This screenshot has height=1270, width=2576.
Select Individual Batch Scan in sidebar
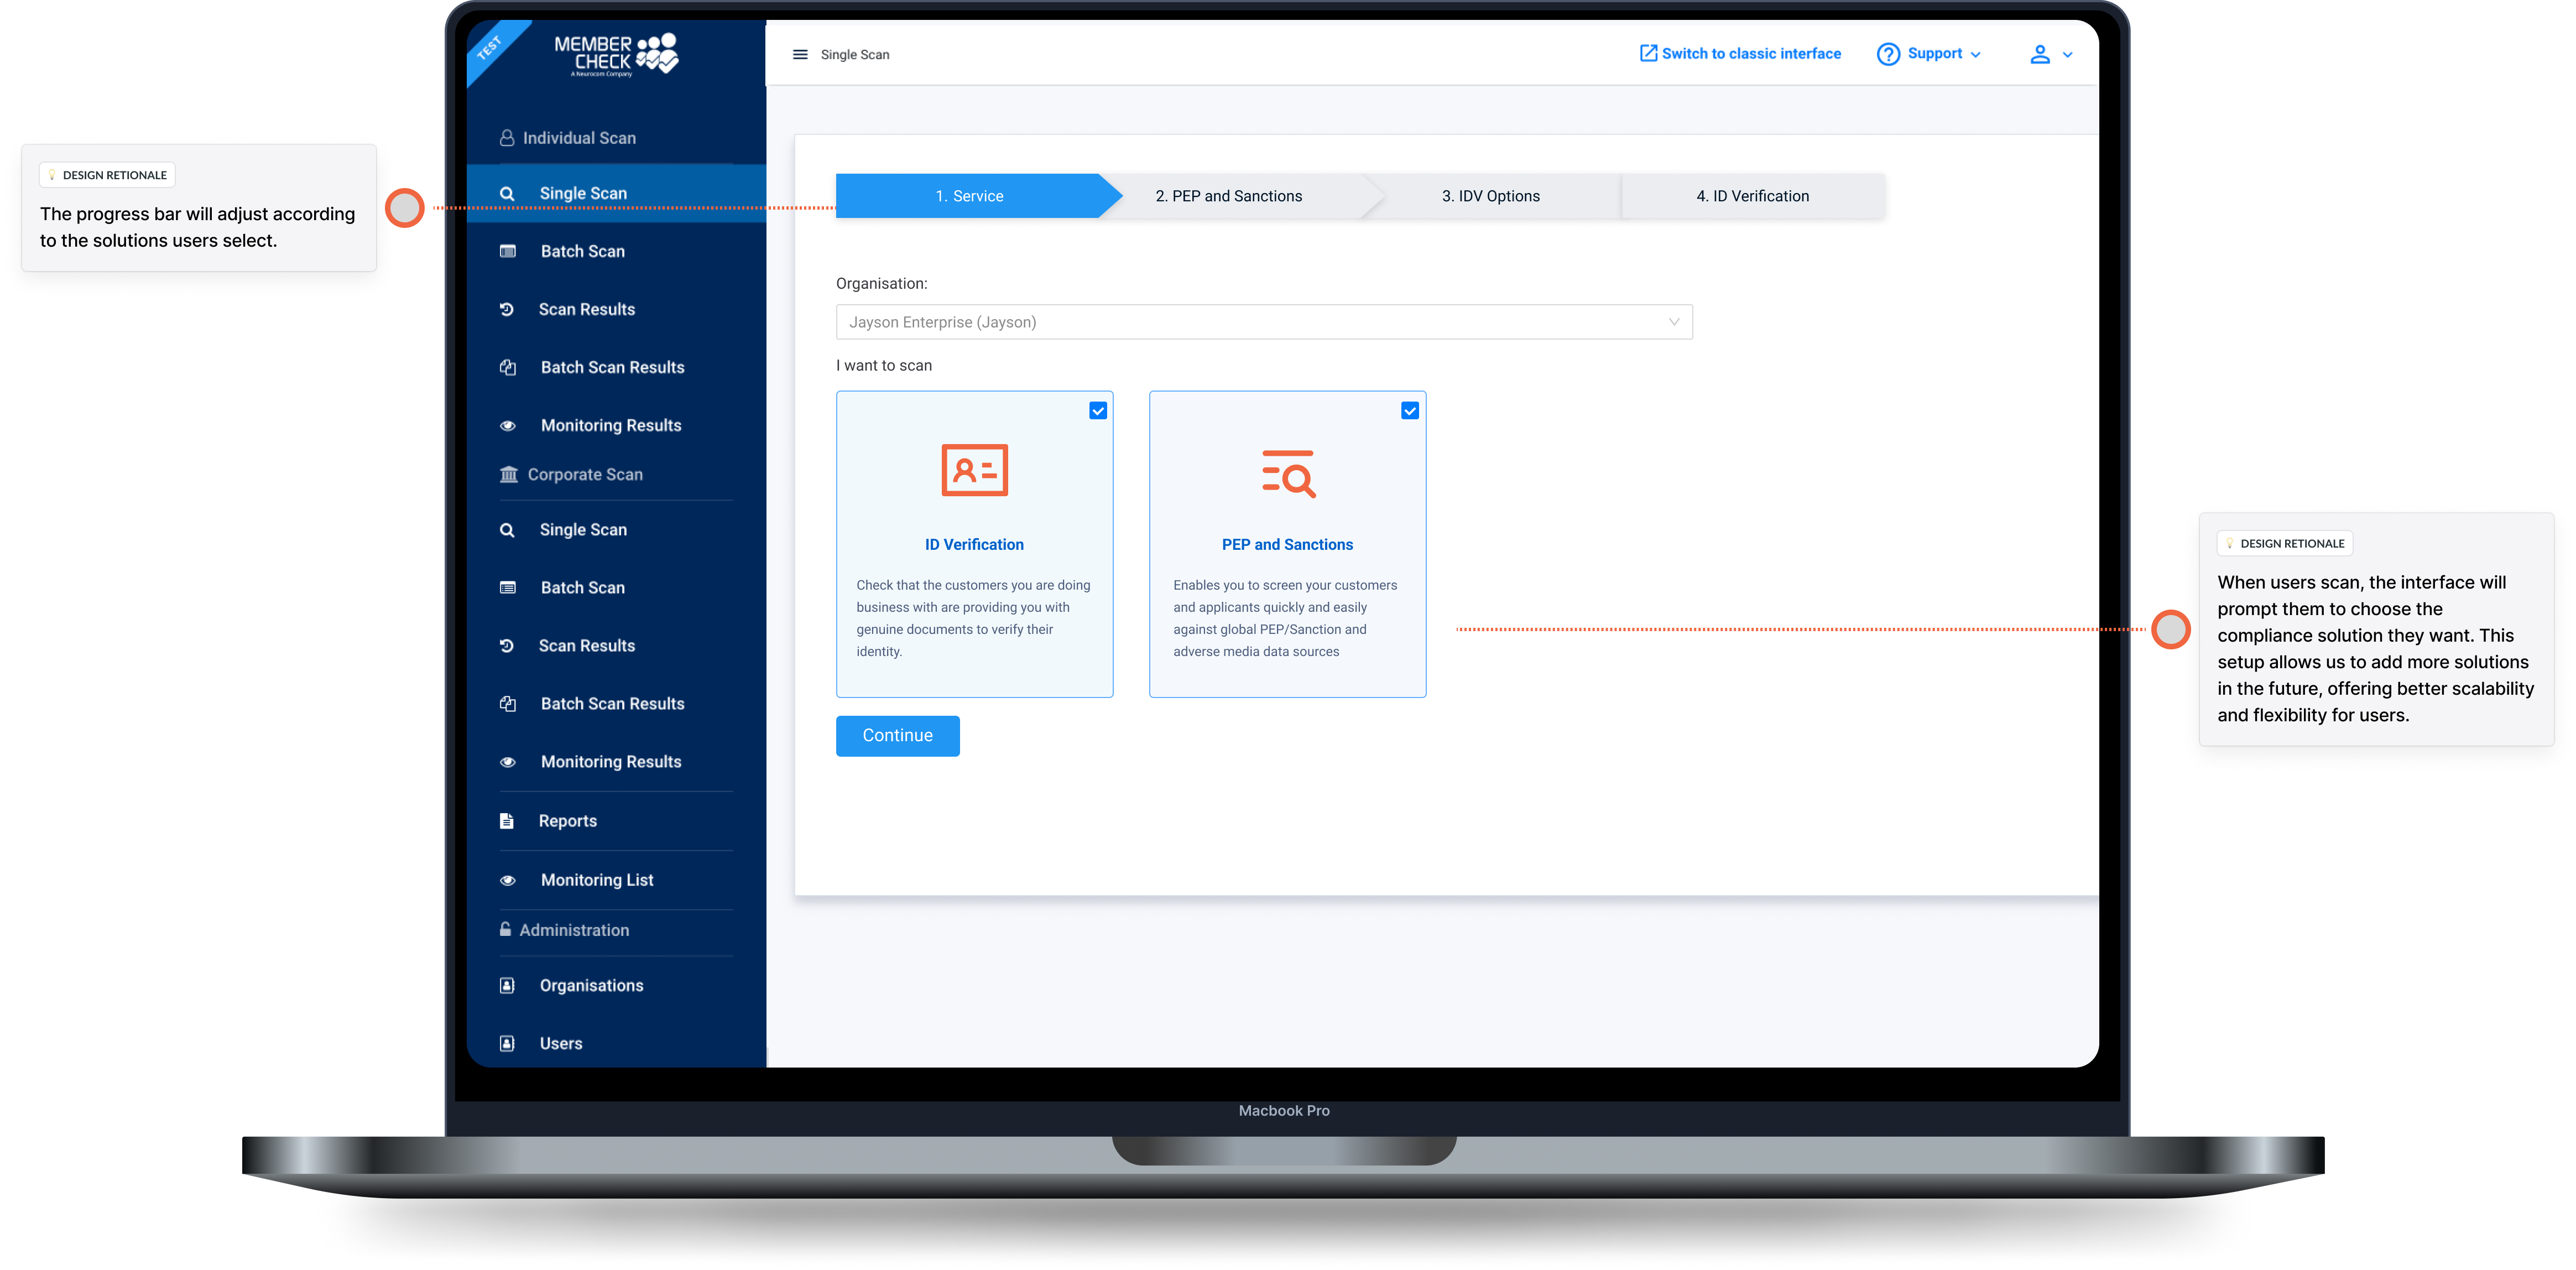pyautogui.click(x=582, y=252)
